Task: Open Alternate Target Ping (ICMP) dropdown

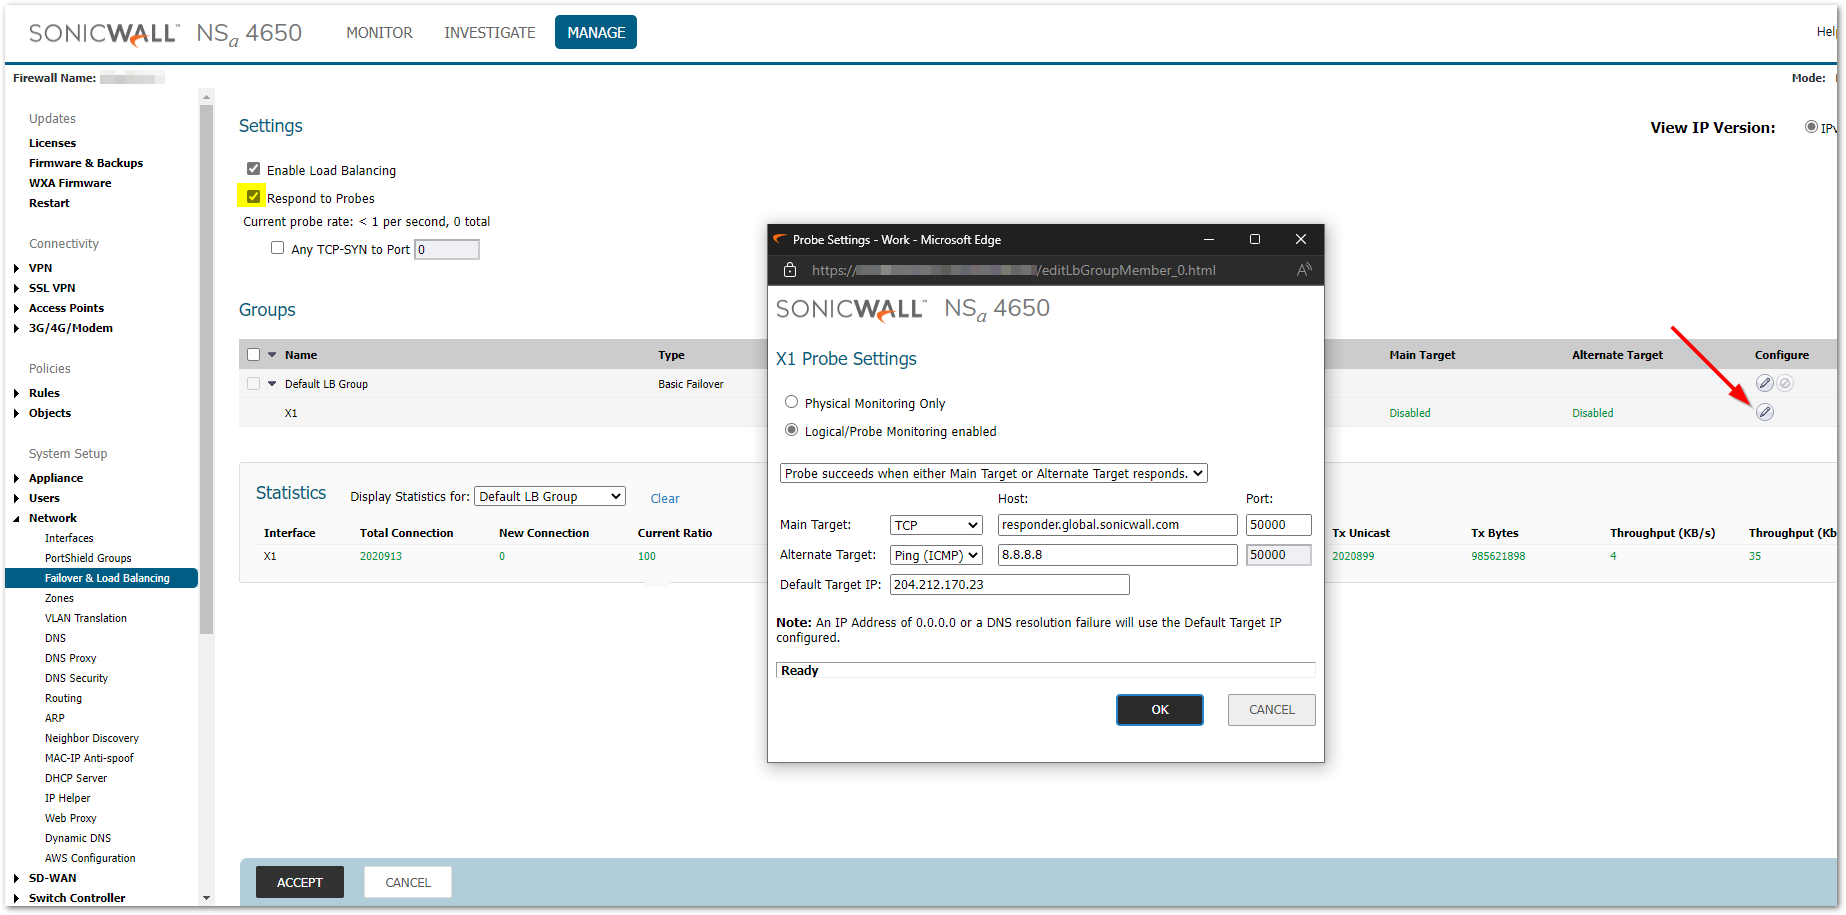Action: point(936,555)
